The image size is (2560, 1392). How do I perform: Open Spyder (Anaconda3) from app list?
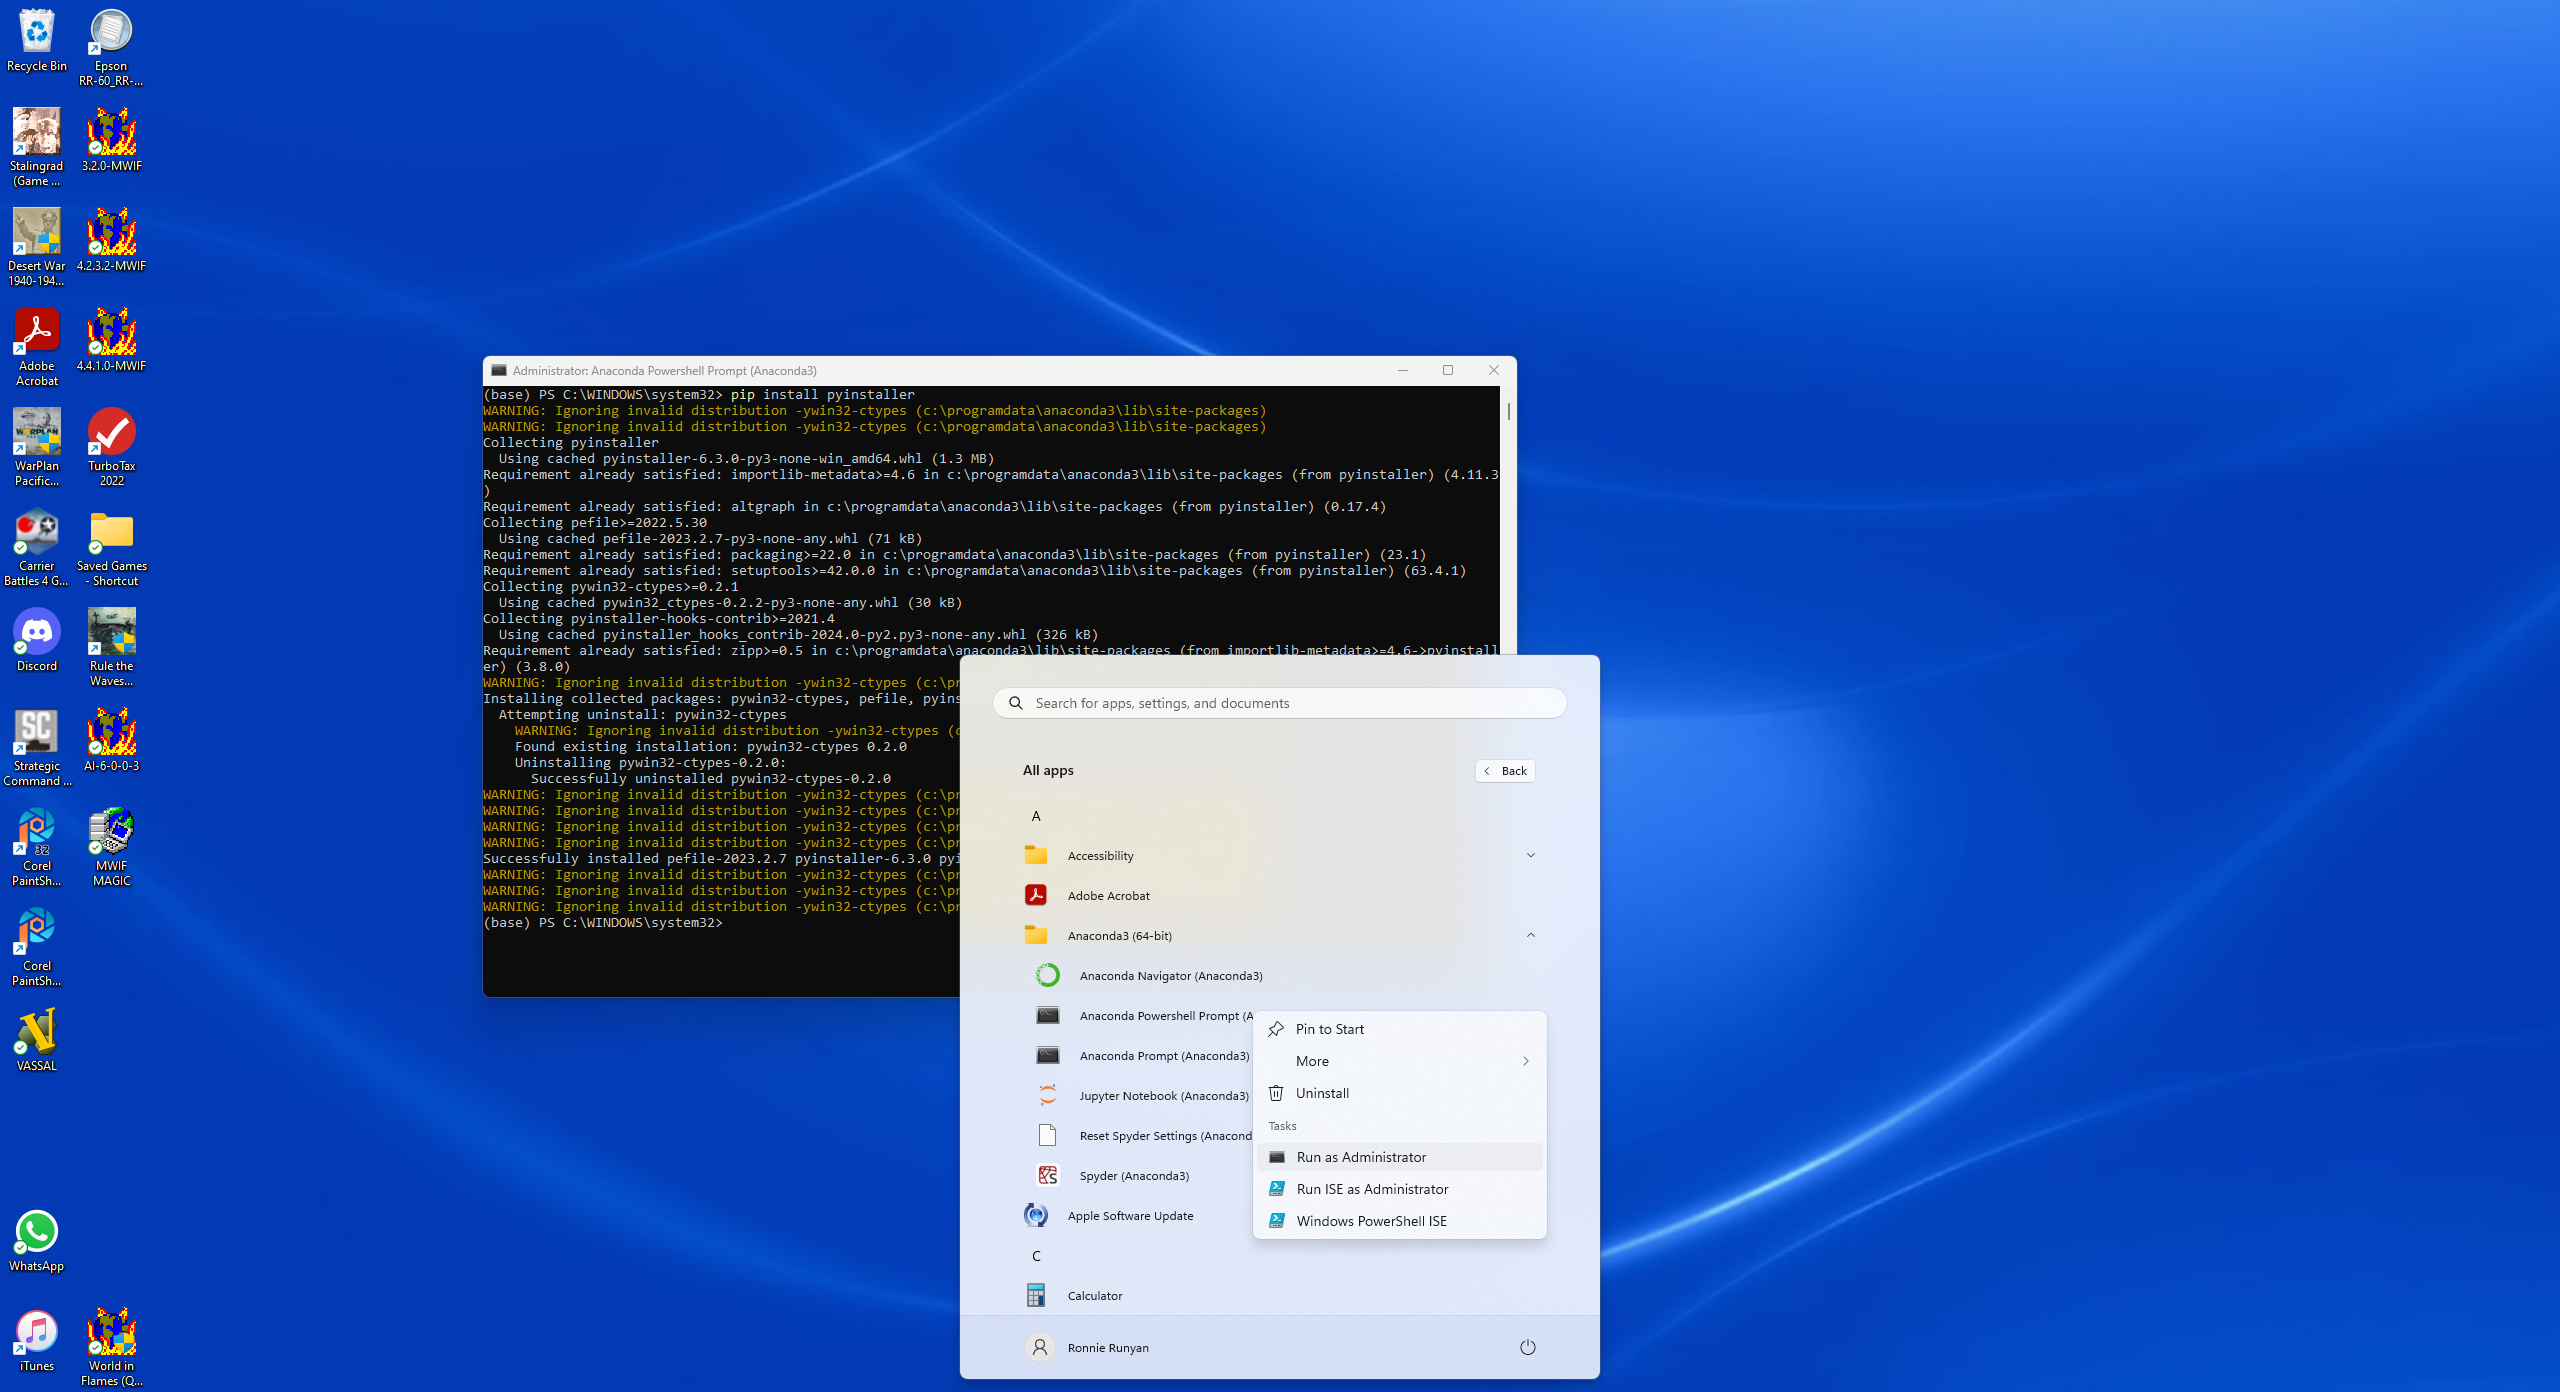pos(1133,1175)
